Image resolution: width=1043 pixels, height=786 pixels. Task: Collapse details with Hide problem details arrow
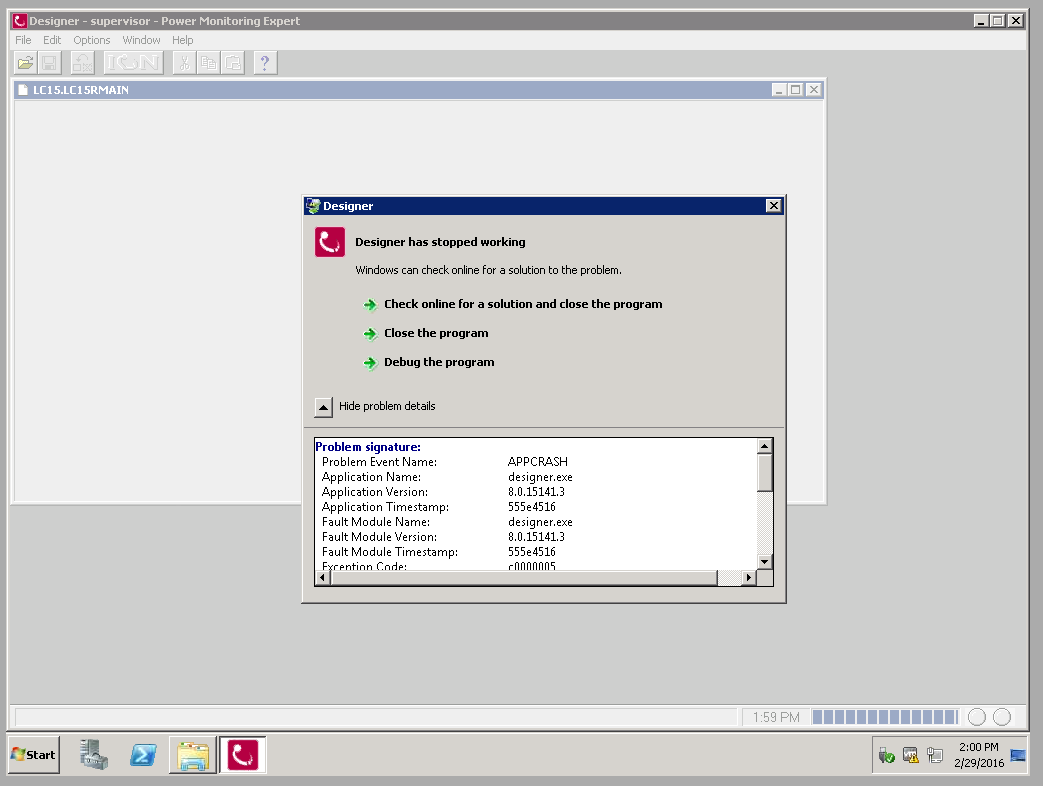(x=323, y=407)
